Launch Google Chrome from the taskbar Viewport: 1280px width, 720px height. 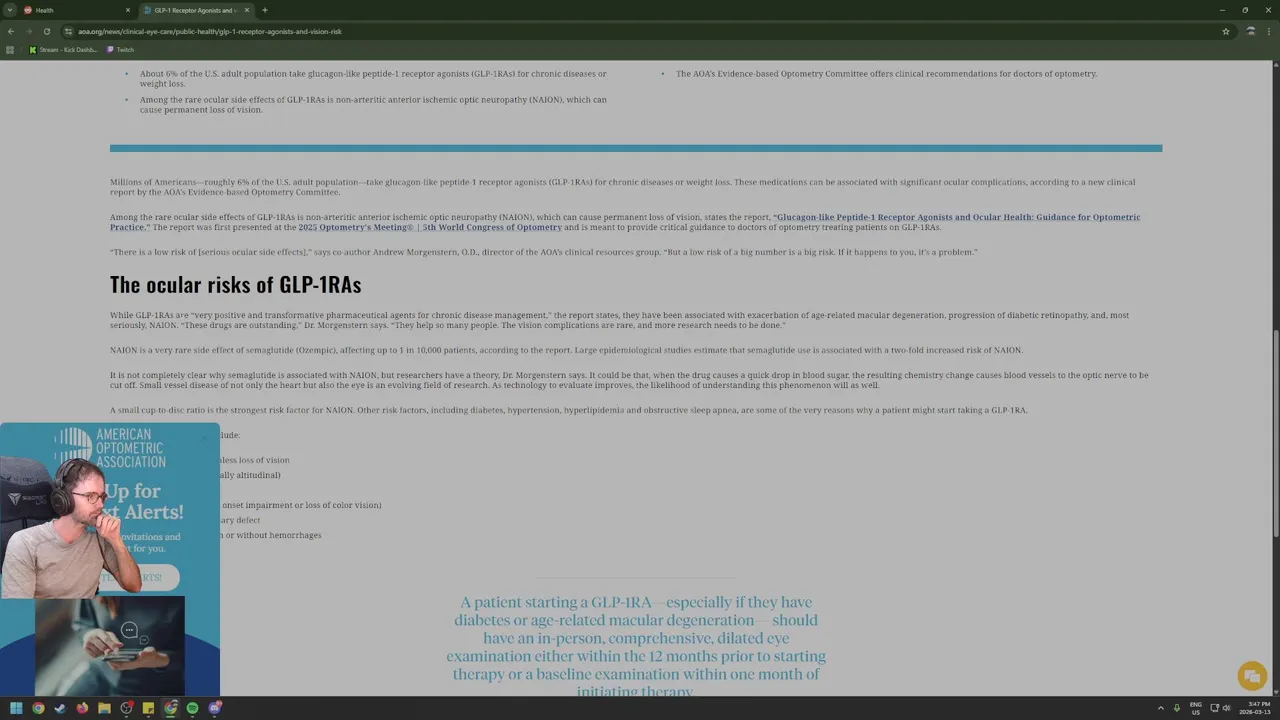[x=38, y=708]
